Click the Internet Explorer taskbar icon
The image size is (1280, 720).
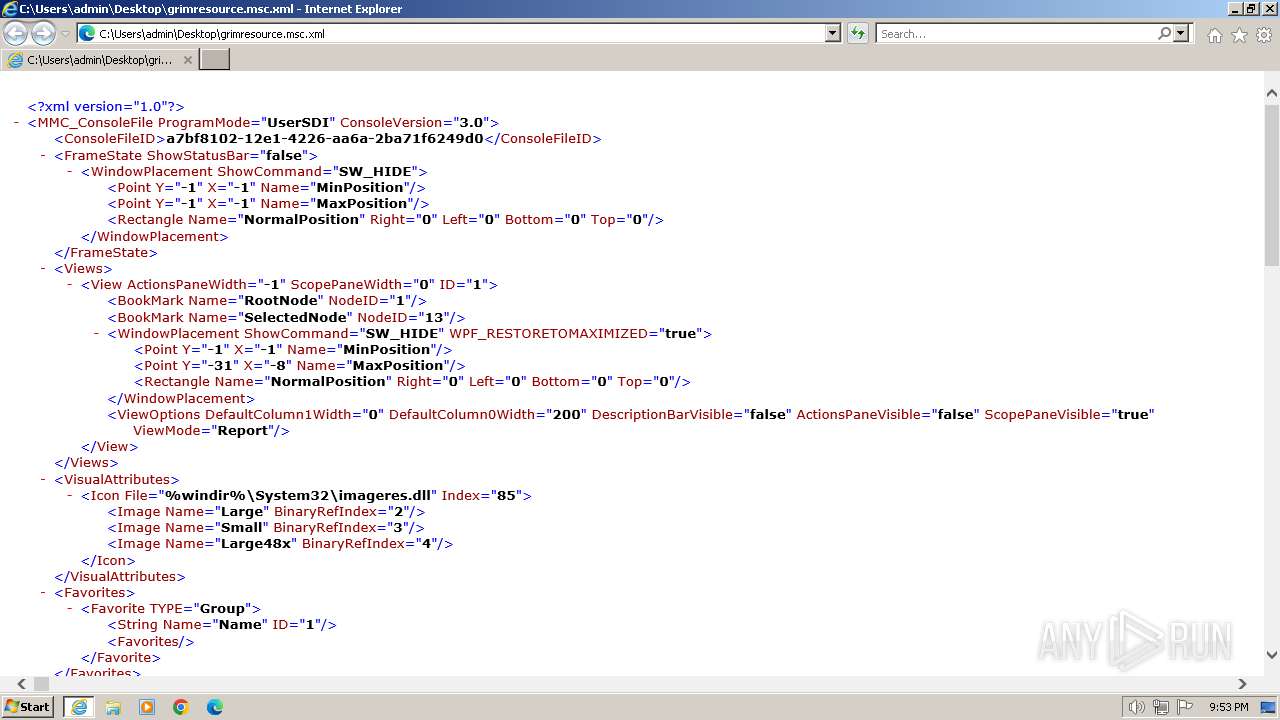pyautogui.click(x=79, y=707)
